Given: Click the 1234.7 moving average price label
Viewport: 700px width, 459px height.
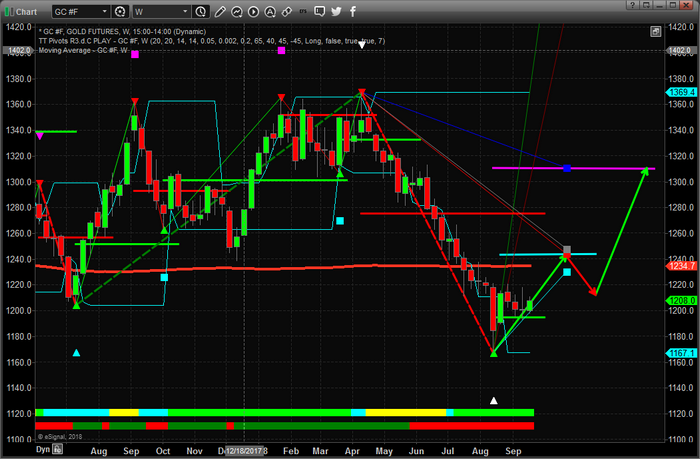Looking at the screenshot, I should click(x=680, y=266).
